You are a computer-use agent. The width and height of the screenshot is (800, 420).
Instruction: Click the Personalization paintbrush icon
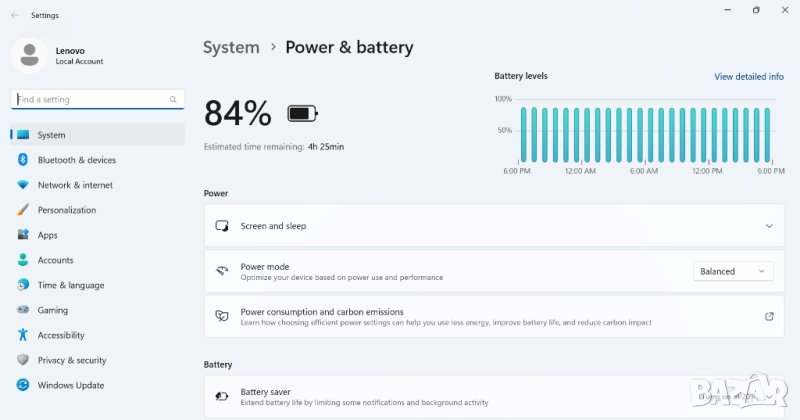pos(23,210)
